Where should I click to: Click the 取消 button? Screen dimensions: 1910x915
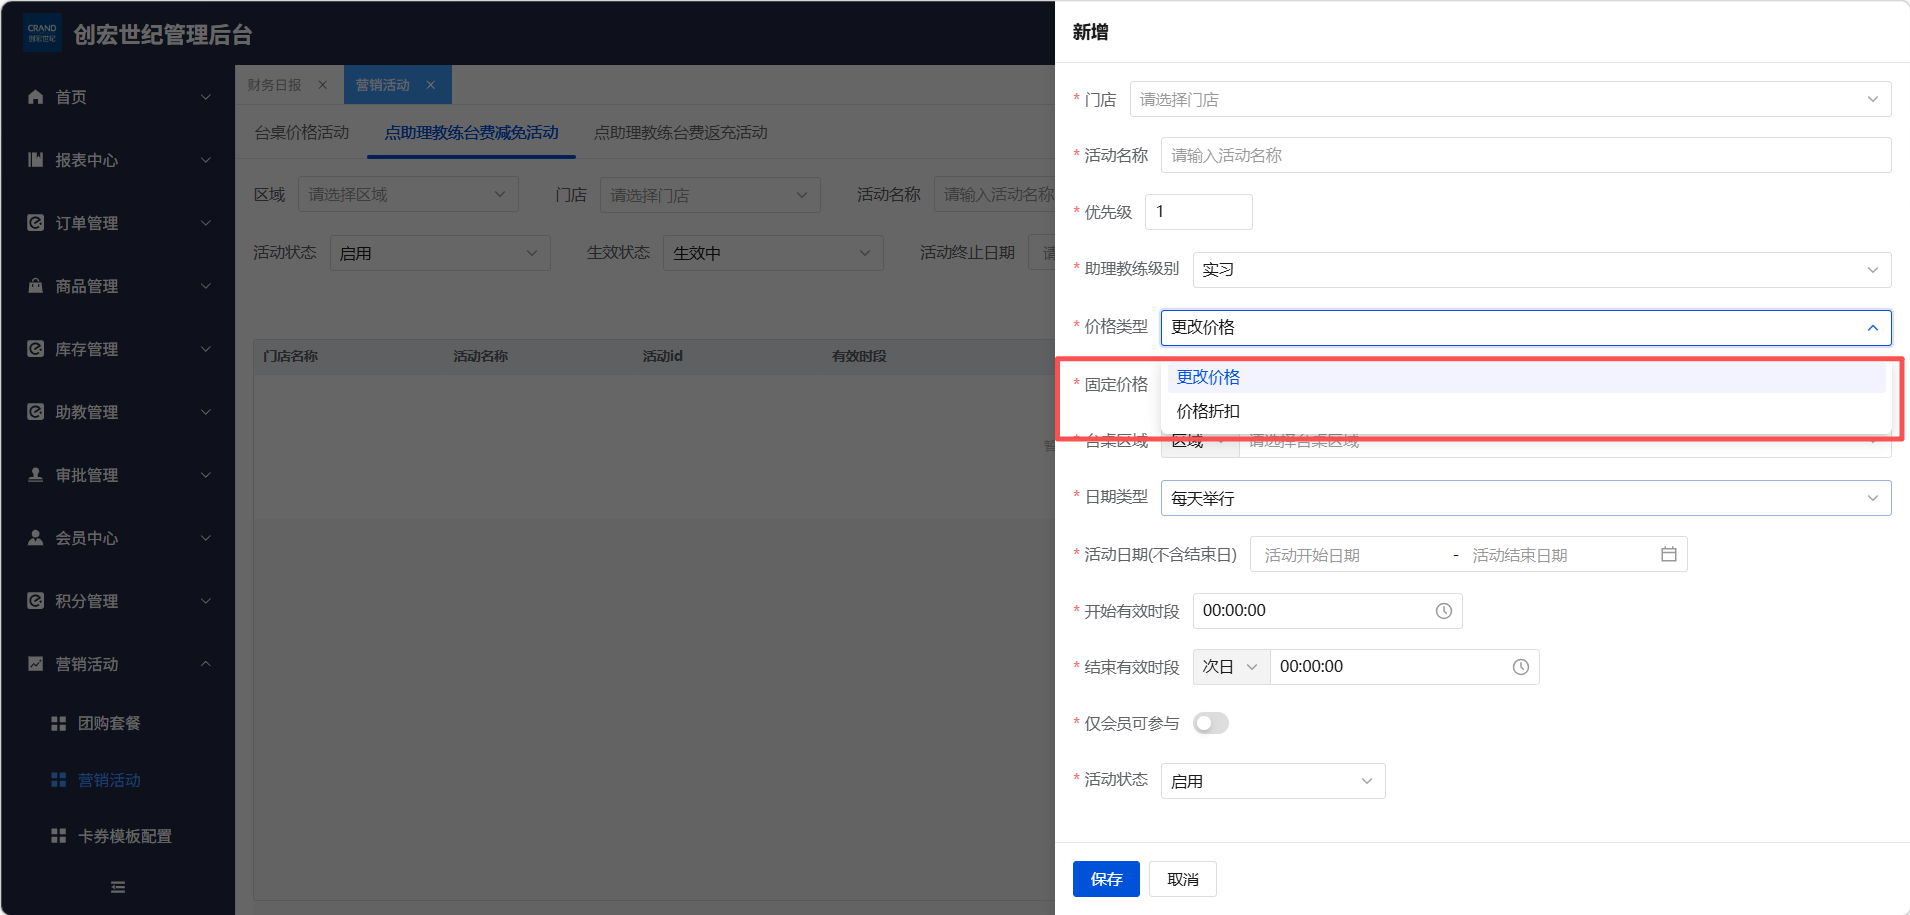click(1182, 879)
